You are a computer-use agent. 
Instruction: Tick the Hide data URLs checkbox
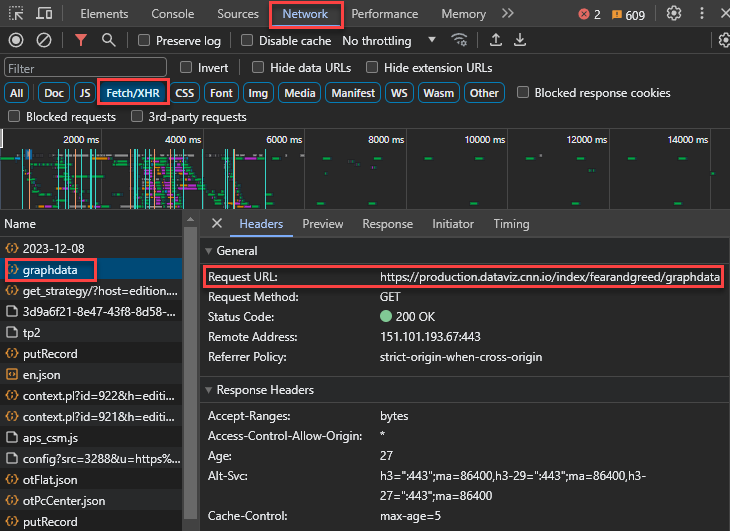[x=258, y=67]
